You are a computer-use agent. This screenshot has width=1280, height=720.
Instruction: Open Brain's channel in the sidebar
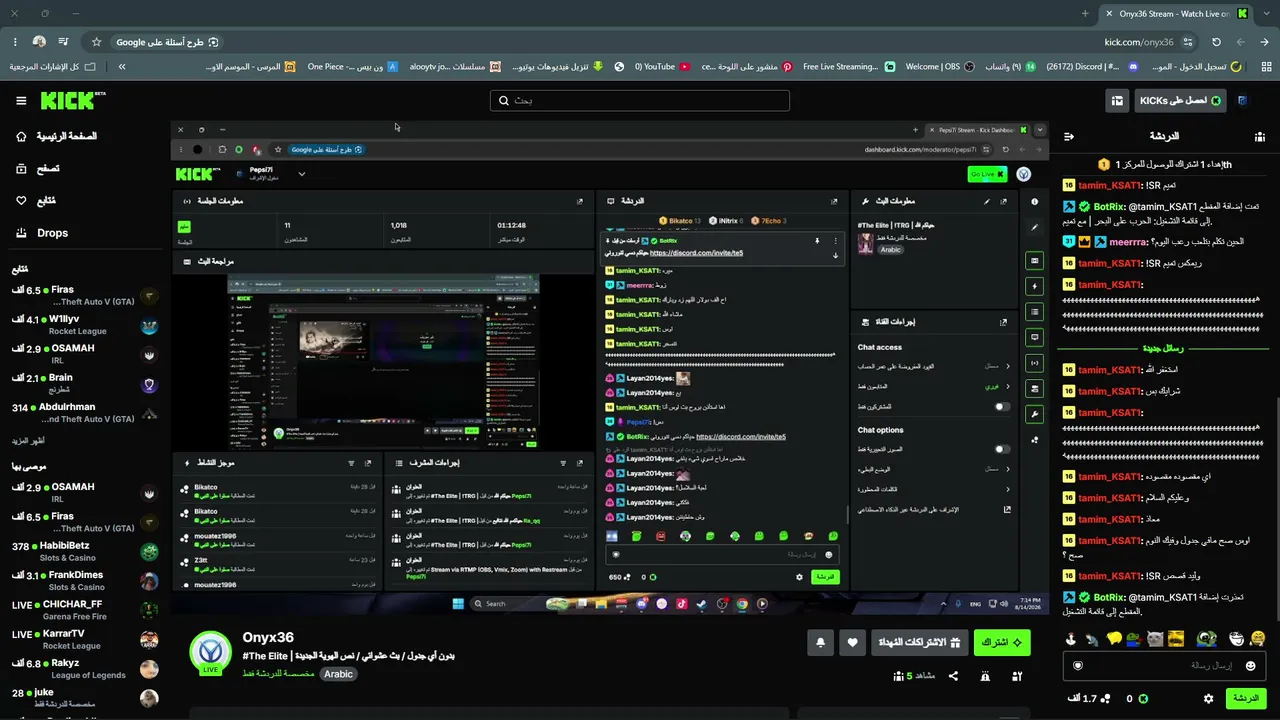[x=85, y=384]
